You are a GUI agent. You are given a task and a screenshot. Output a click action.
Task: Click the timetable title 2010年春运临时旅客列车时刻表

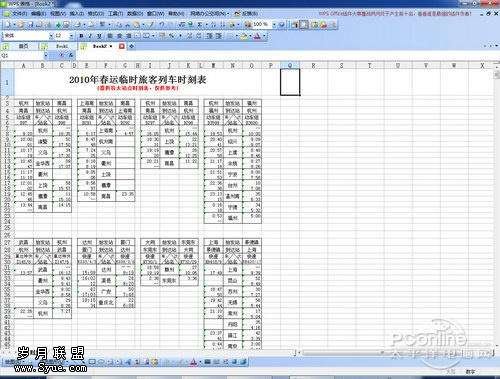click(138, 79)
